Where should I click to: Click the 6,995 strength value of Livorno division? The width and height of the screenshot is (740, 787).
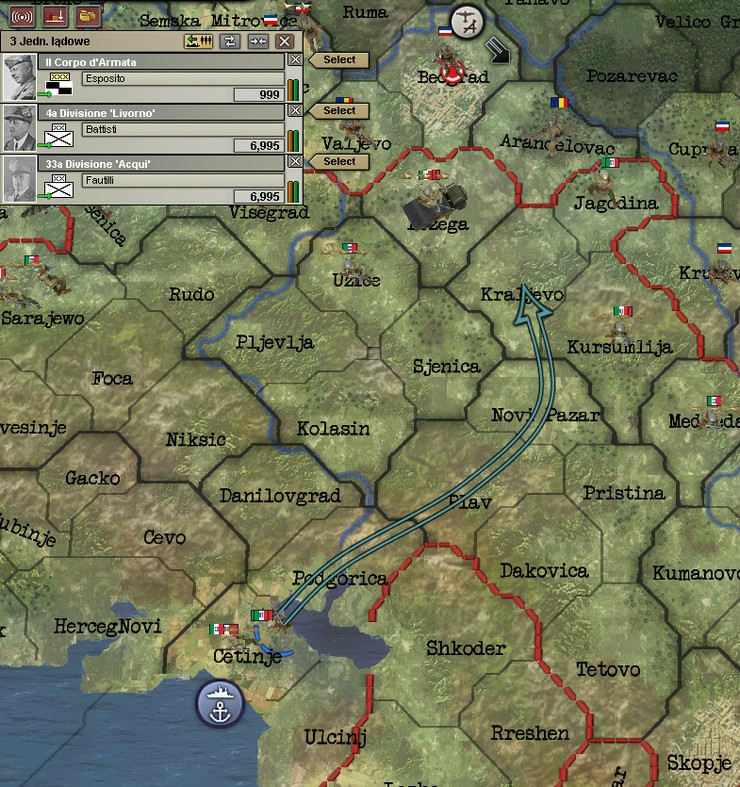pos(259,146)
